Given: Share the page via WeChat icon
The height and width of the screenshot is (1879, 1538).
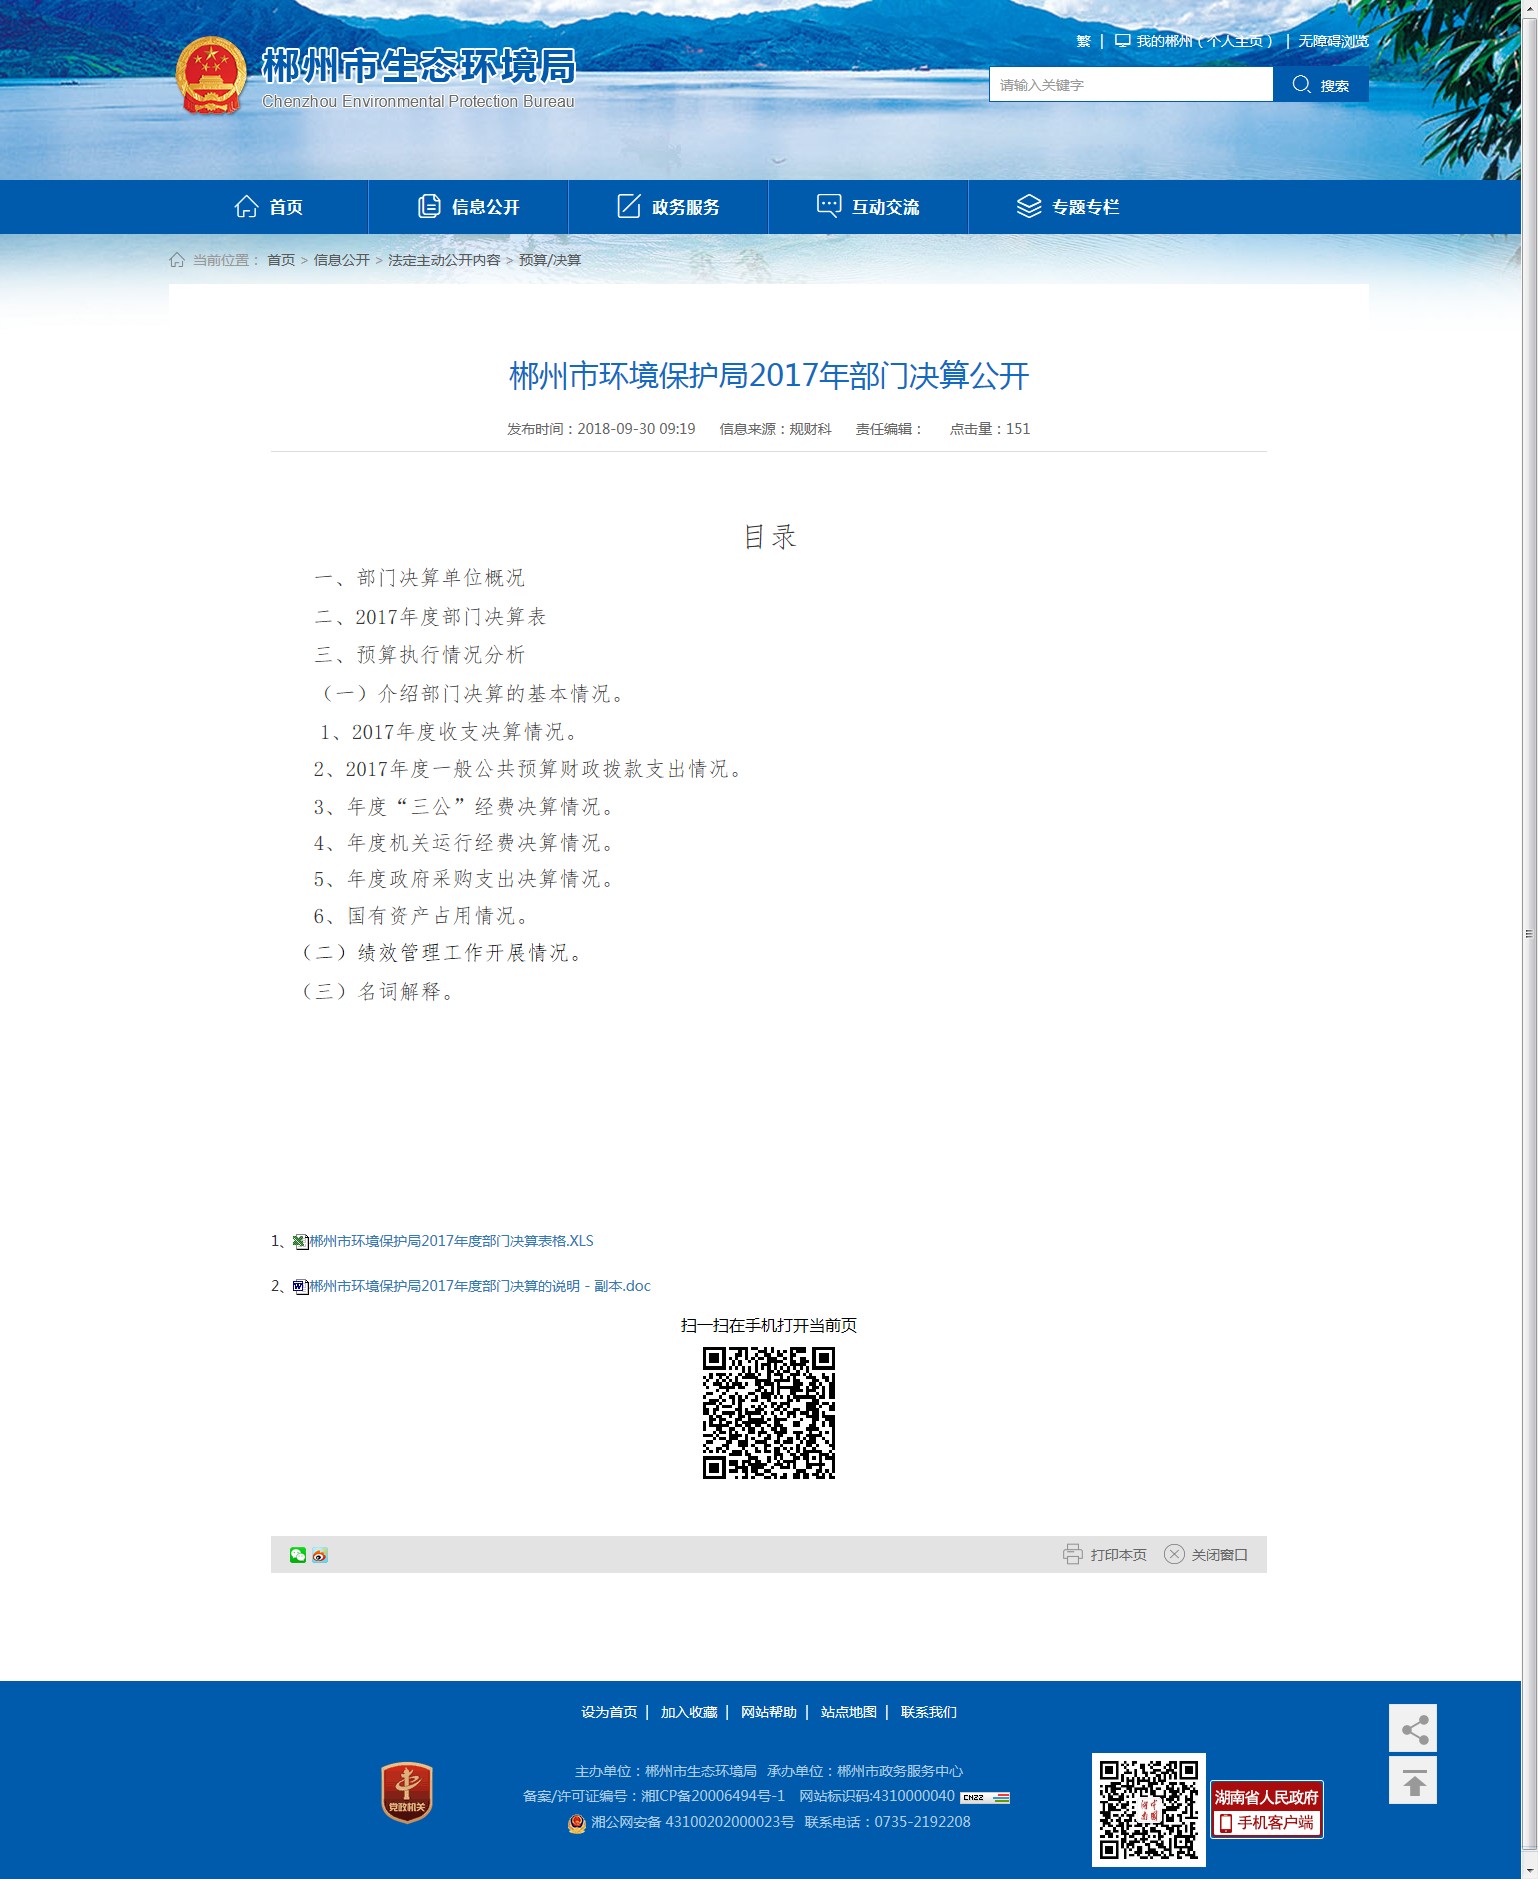Looking at the screenshot, I should coord(298,1555).
